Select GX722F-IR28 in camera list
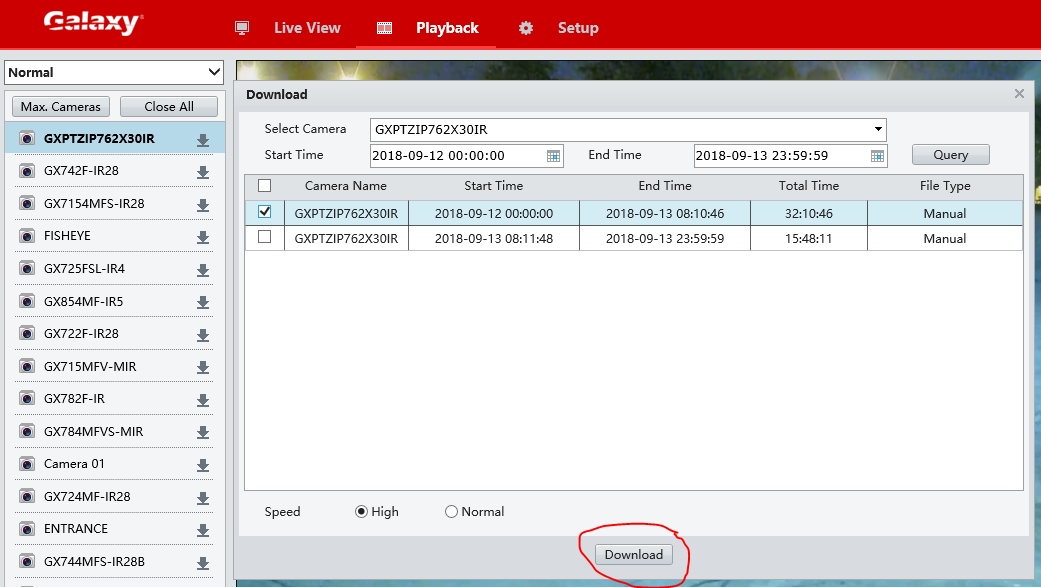This screenshot has height=588, width=1041. pyautogui.click(x=81, y=334)
